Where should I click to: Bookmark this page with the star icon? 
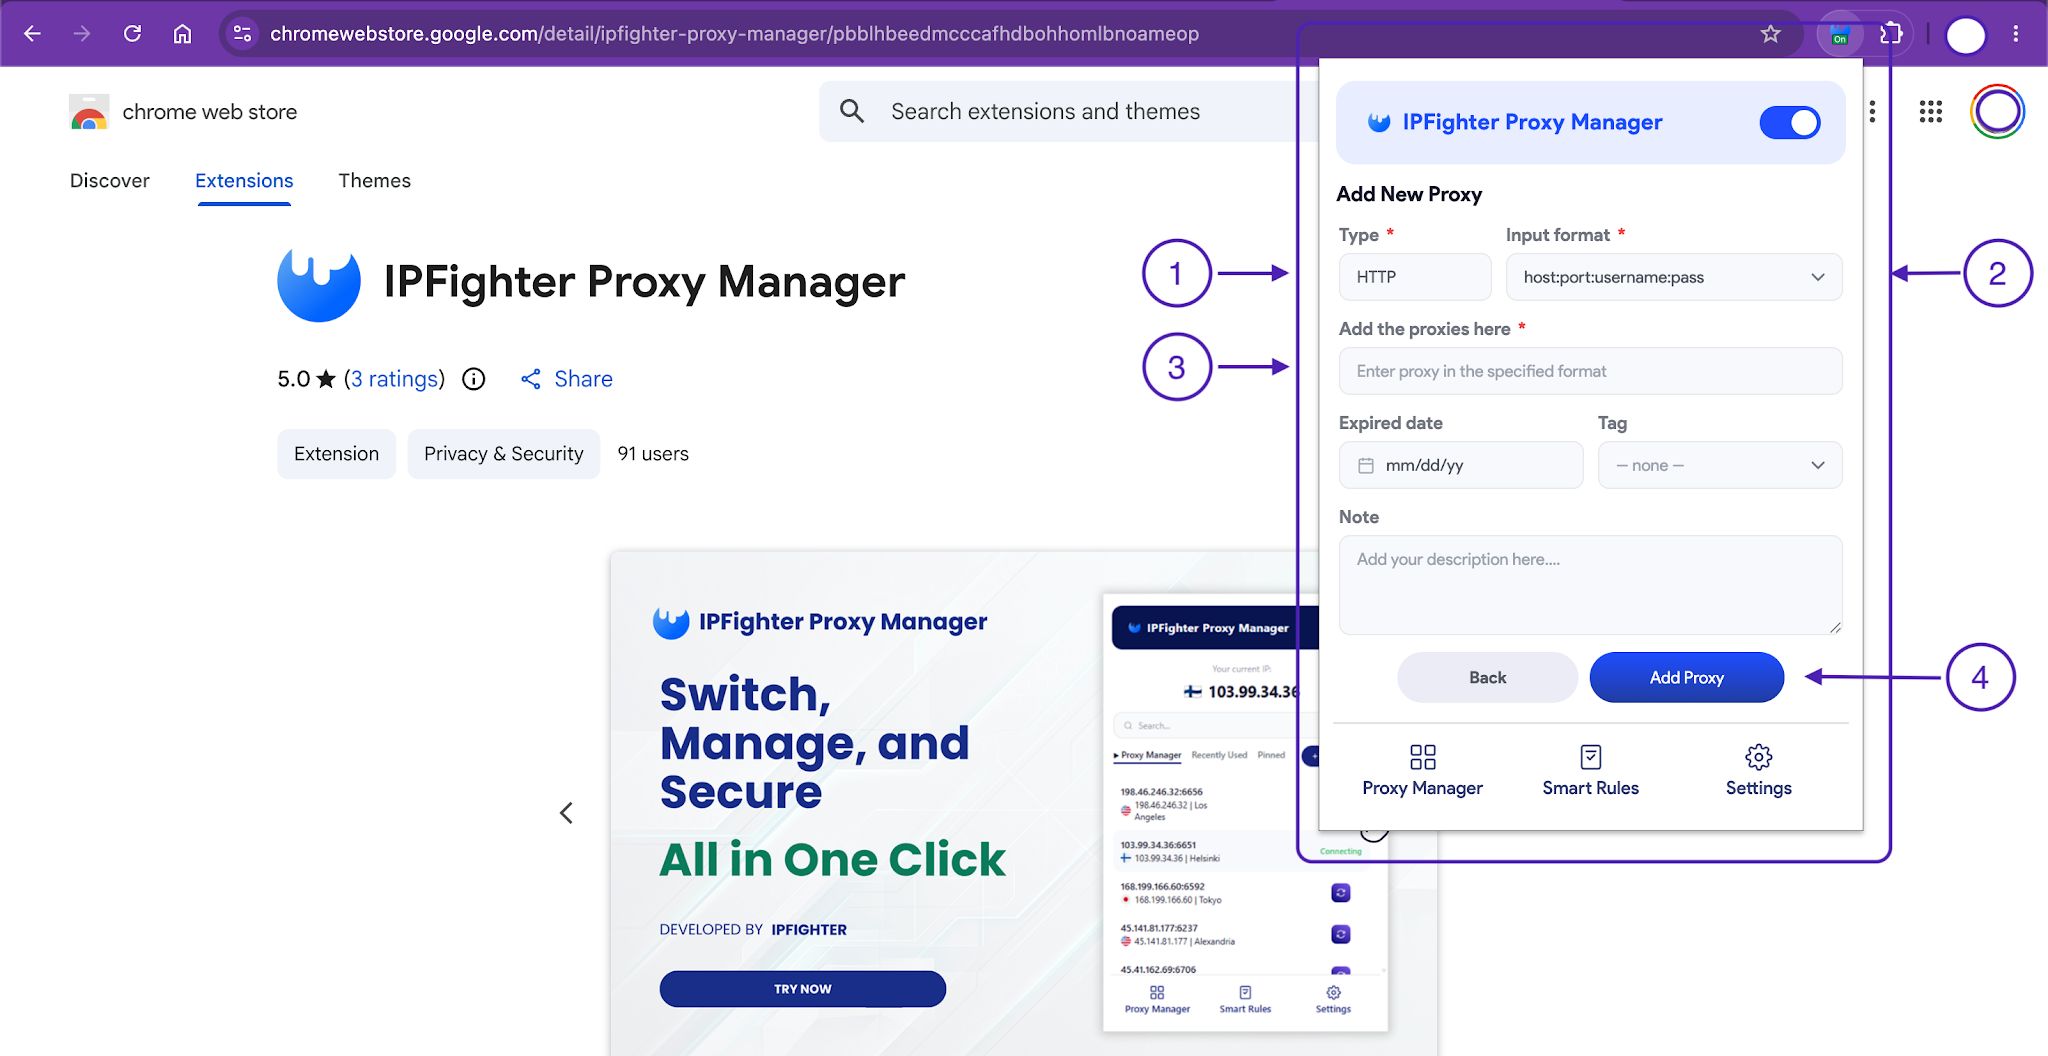(x=1770, y=33)
